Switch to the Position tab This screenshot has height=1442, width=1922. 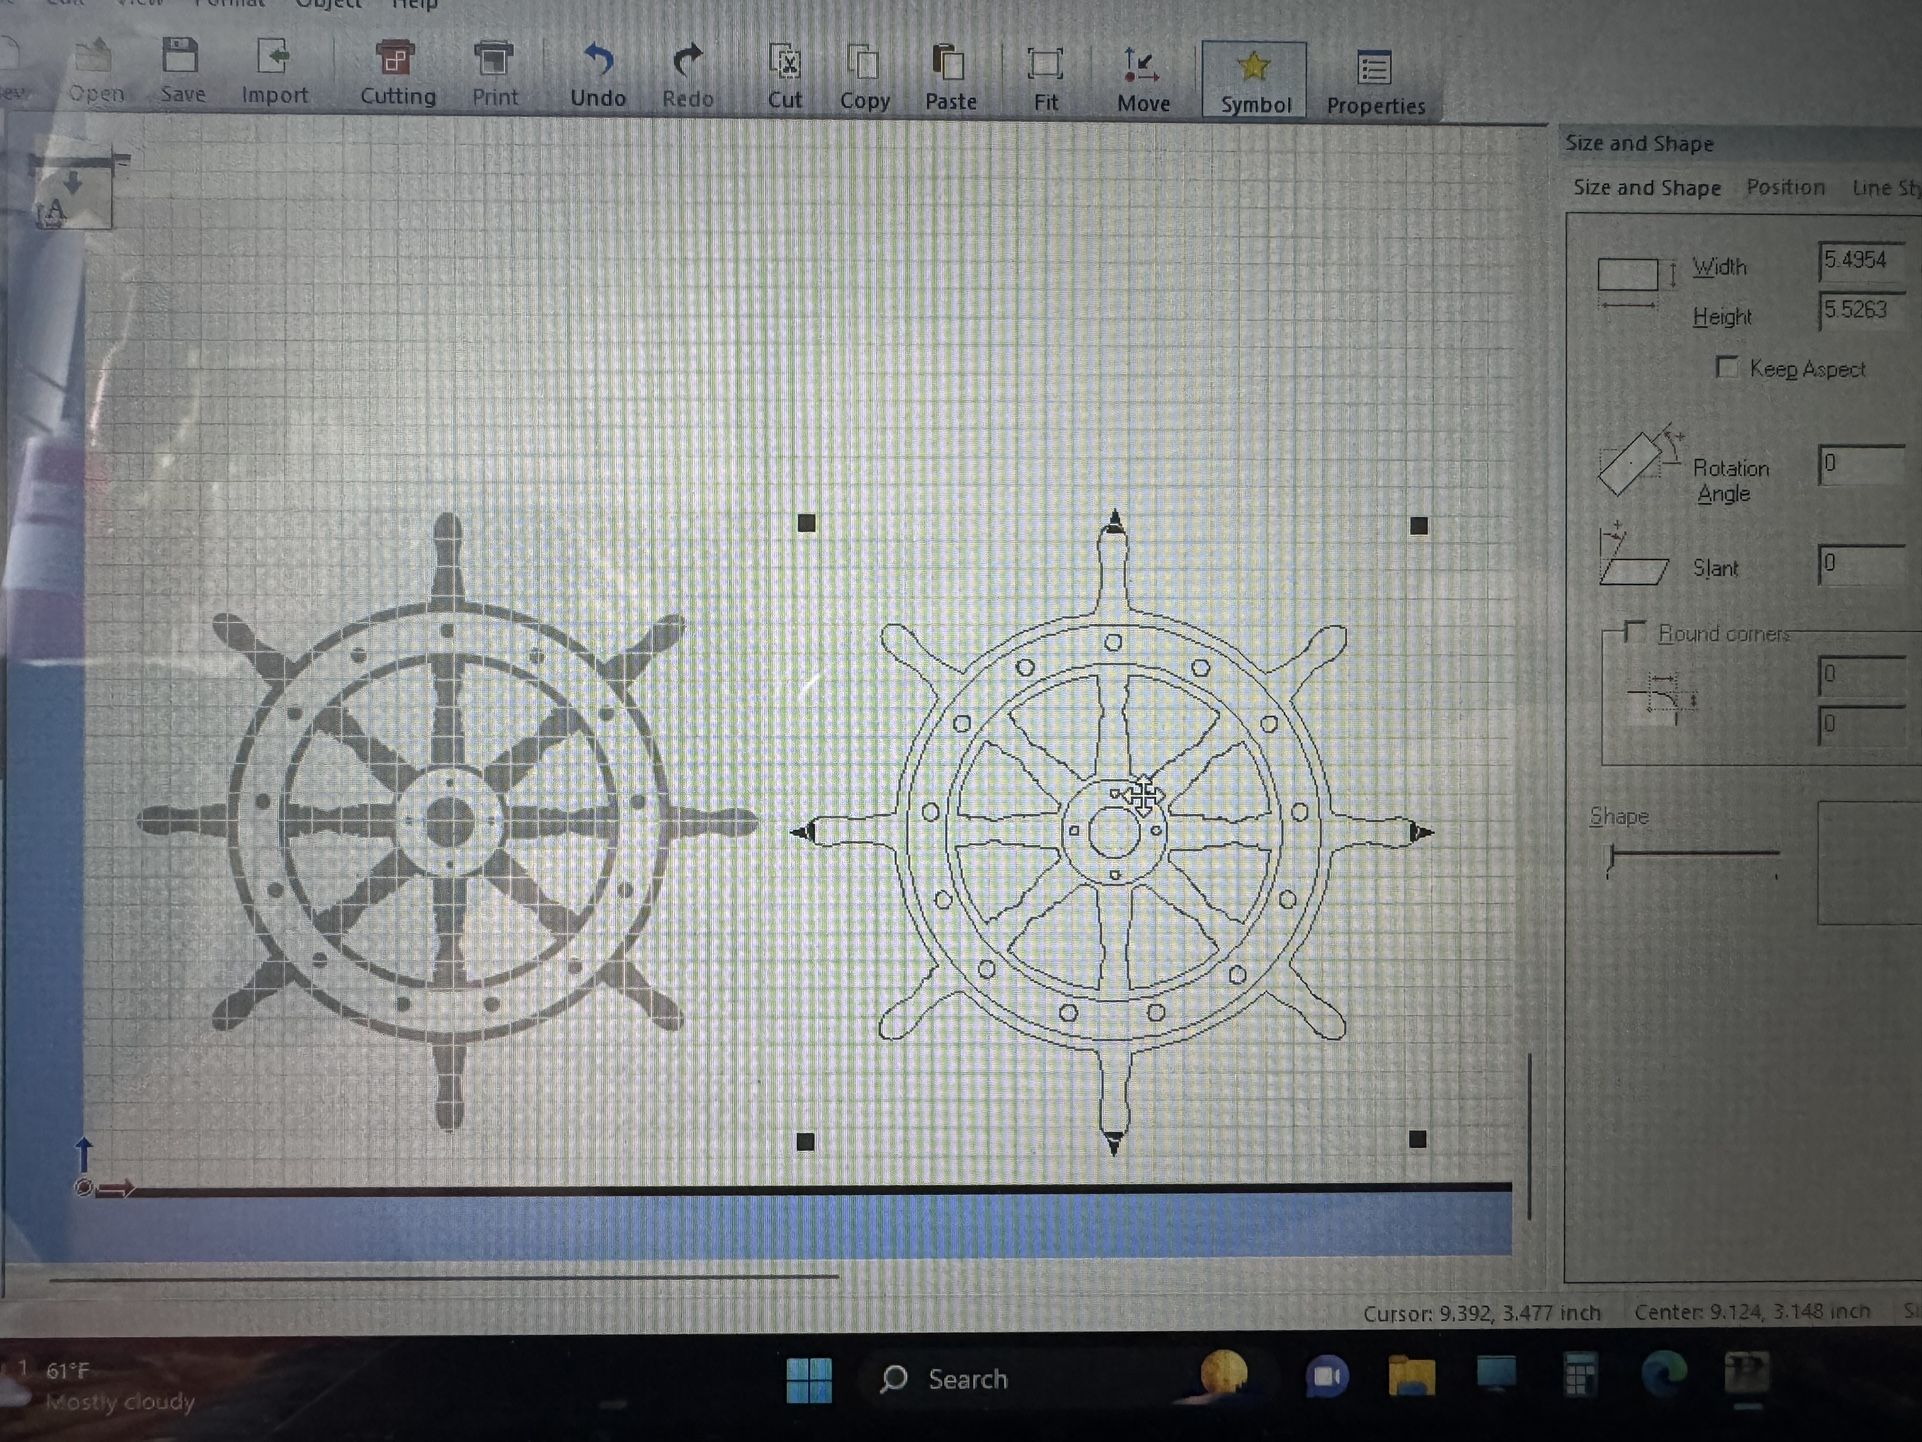pyautogui.click(x=1785, y=187)
